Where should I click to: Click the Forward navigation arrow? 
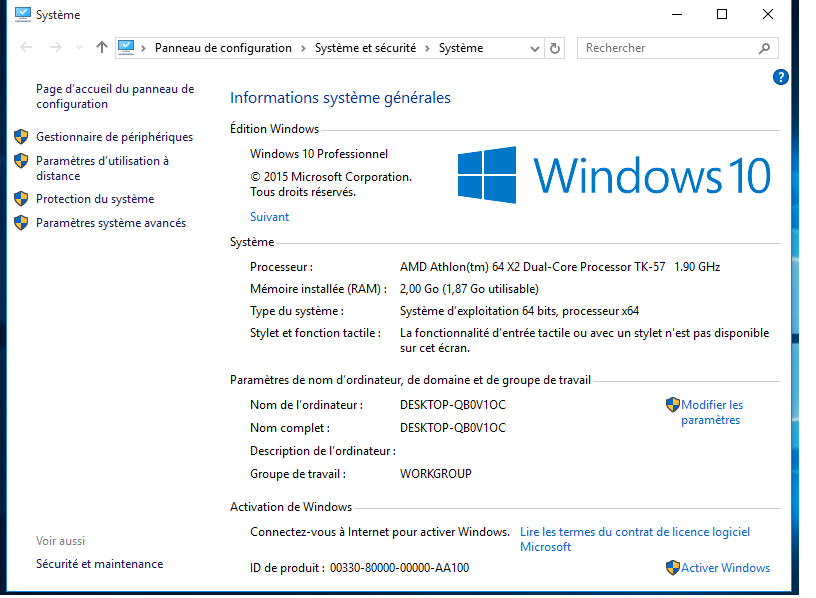[56, 48]
